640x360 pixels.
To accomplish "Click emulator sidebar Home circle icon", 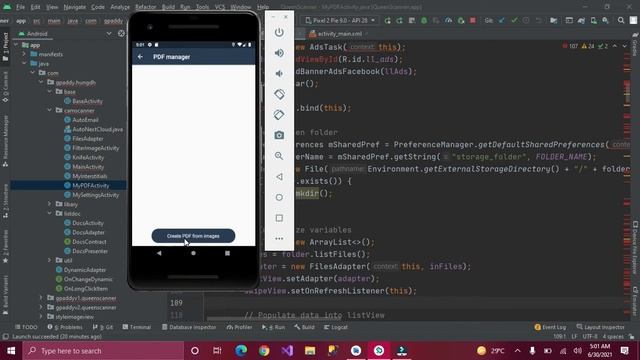I will pos(279,198).
